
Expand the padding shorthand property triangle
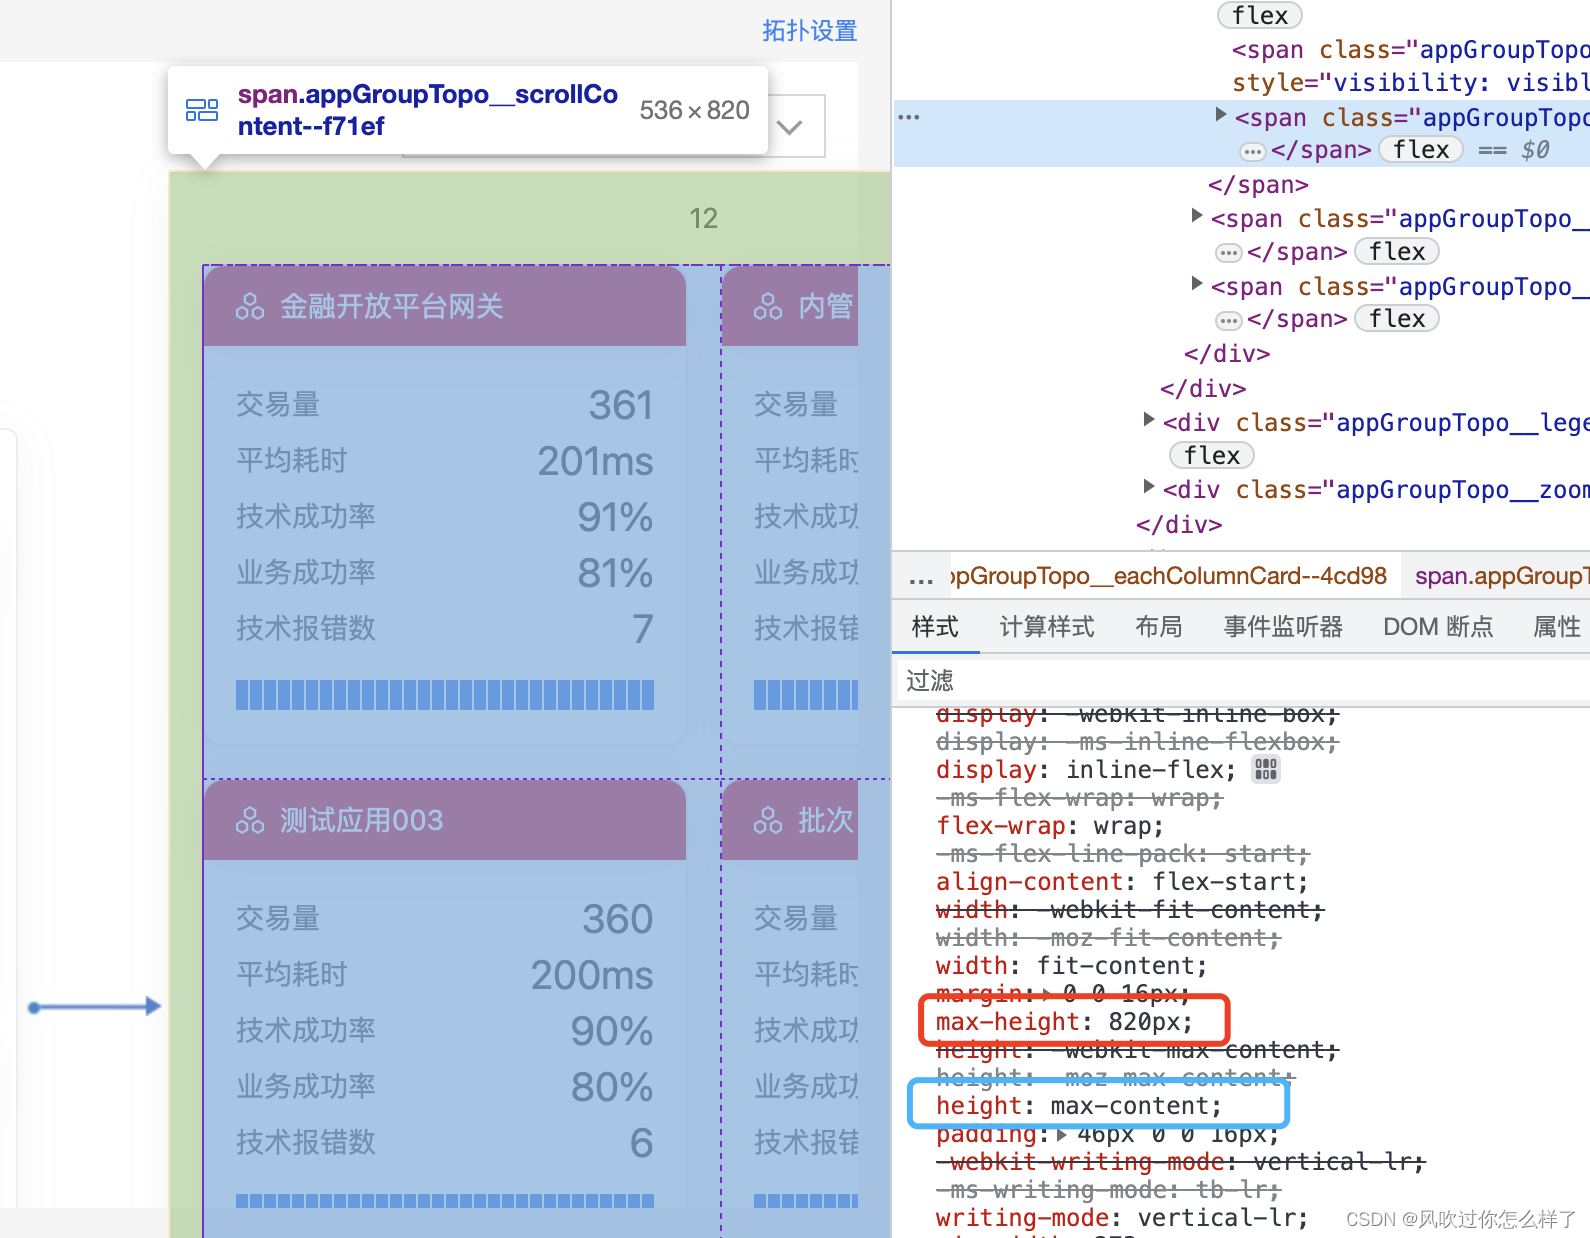[x=1062, y=1134]
